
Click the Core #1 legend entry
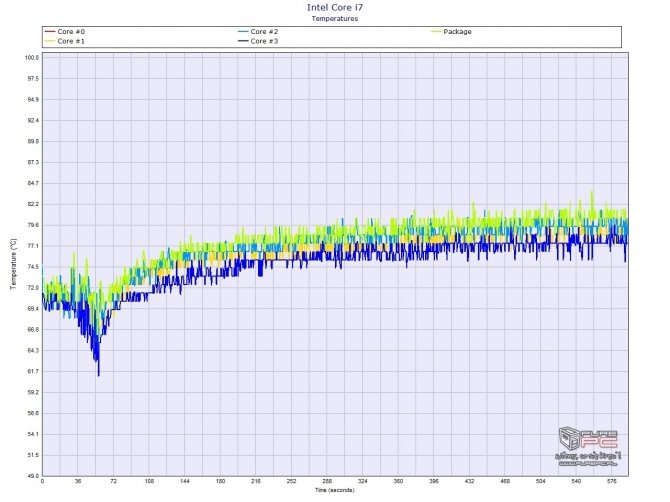[x=65, y=41]
